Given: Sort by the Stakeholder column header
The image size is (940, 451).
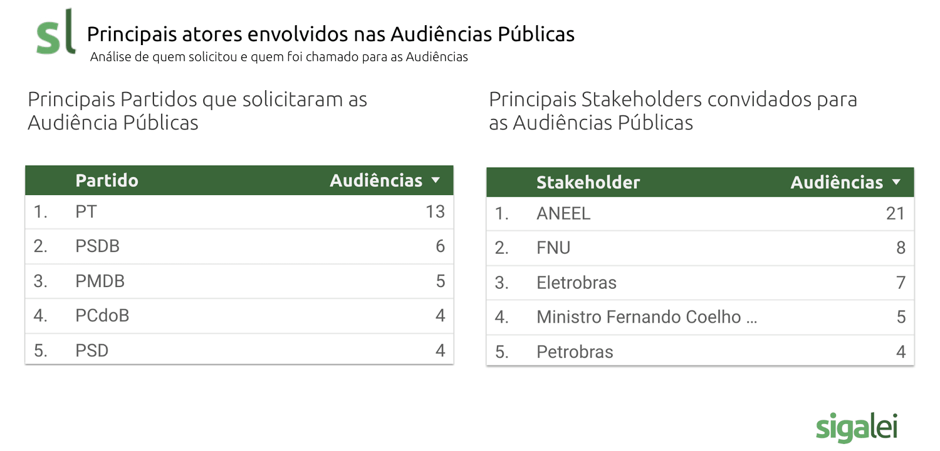Looking at the screenshot, I should pyautogui.click(x=588, y=182).
